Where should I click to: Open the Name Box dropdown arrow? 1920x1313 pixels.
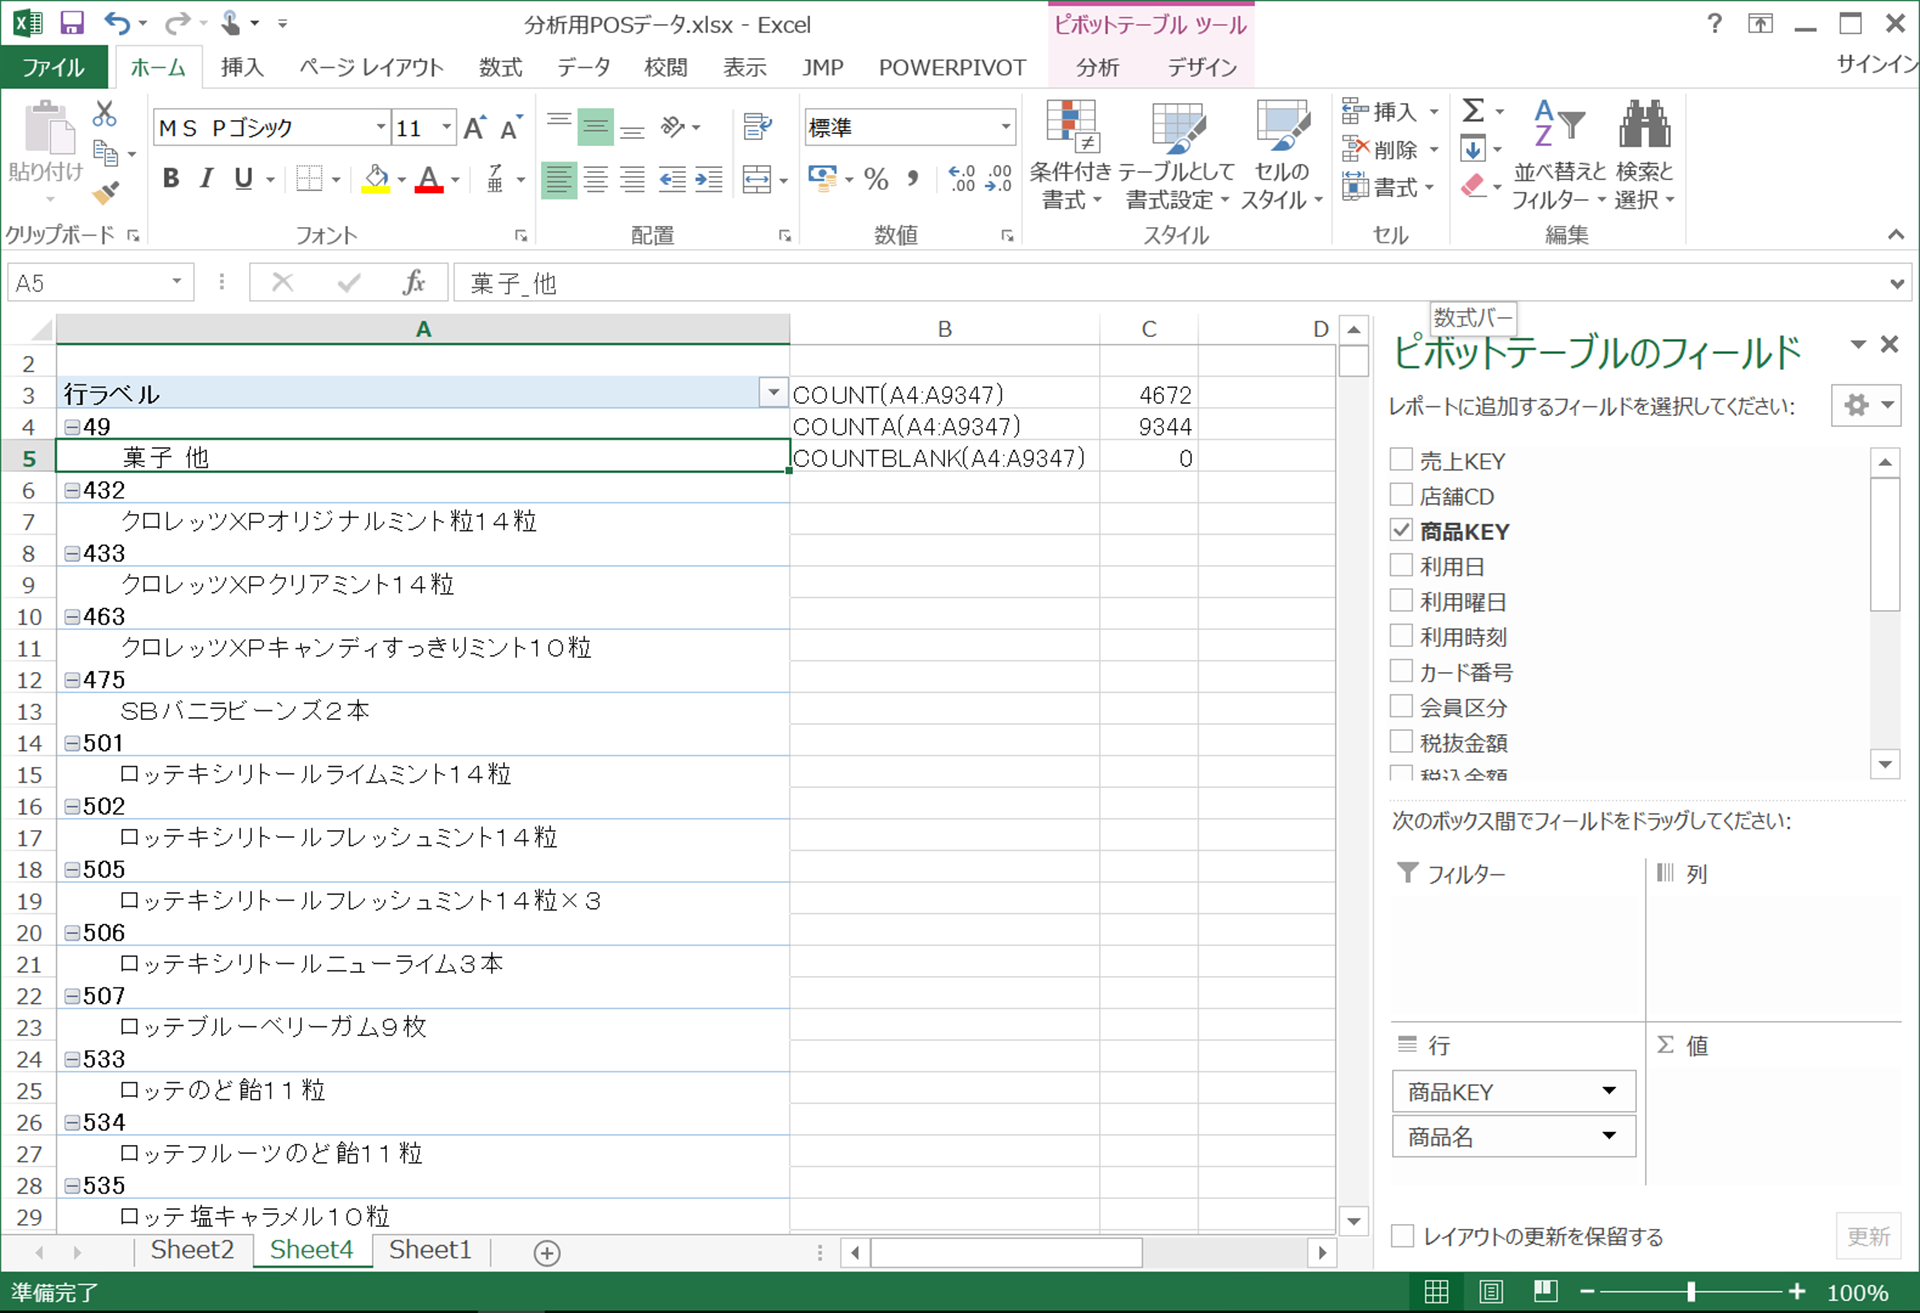pos(176,283)
